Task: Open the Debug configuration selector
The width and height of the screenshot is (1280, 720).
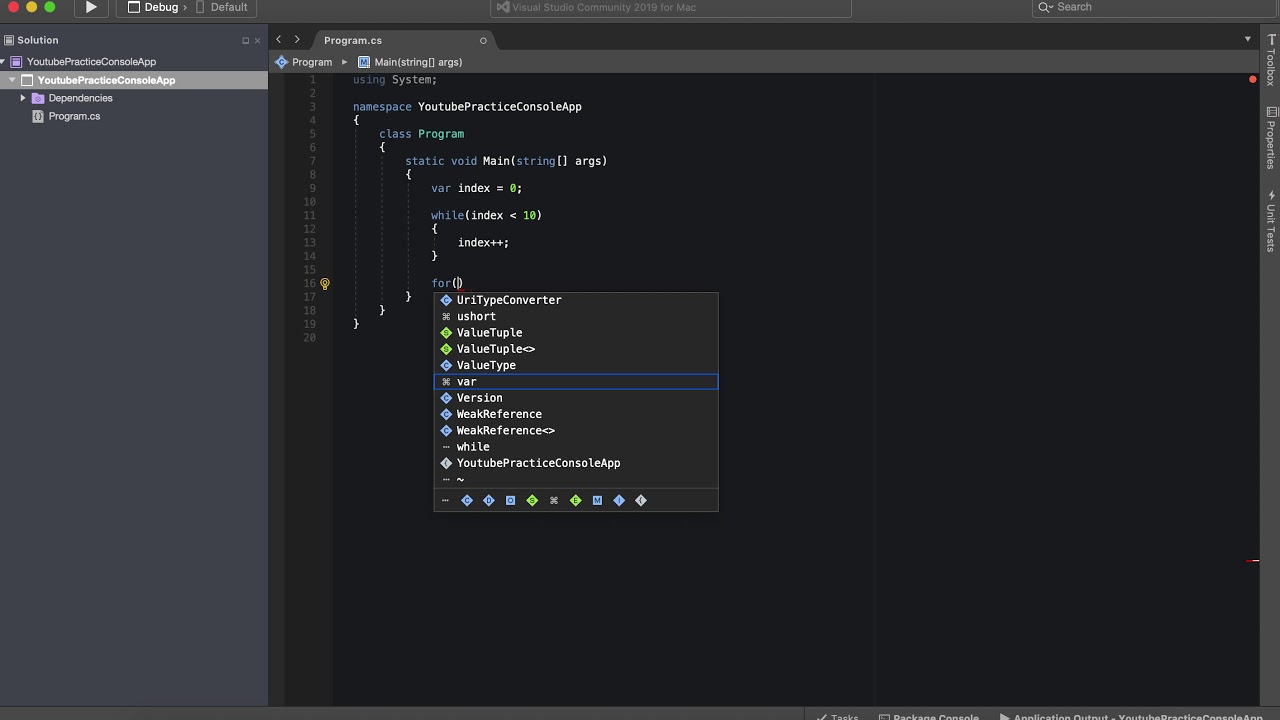Action: pos(153,7)
